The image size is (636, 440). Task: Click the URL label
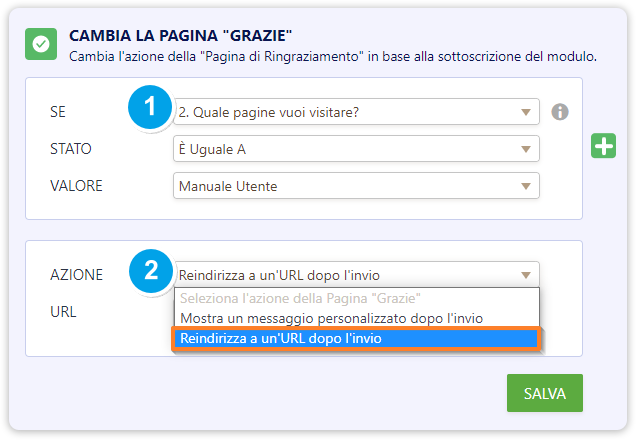pos(63,311)
